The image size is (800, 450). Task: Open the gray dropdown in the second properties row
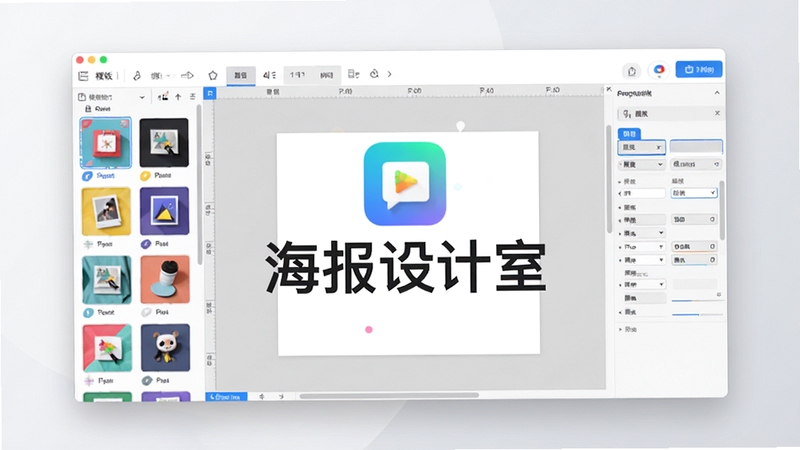641,164
